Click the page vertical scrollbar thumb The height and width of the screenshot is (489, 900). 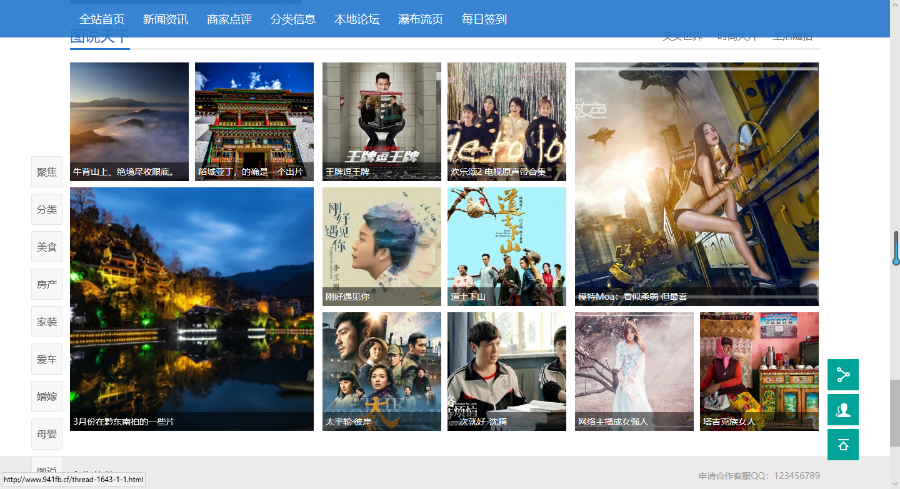click(895, 412)
